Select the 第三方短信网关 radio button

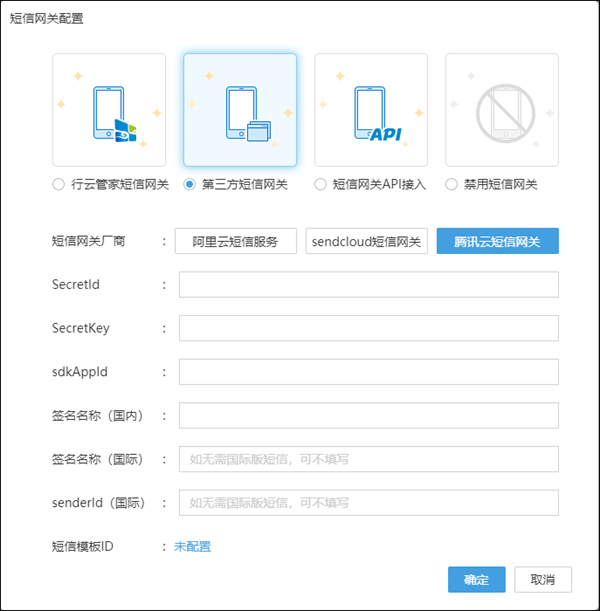click(190, 185)
